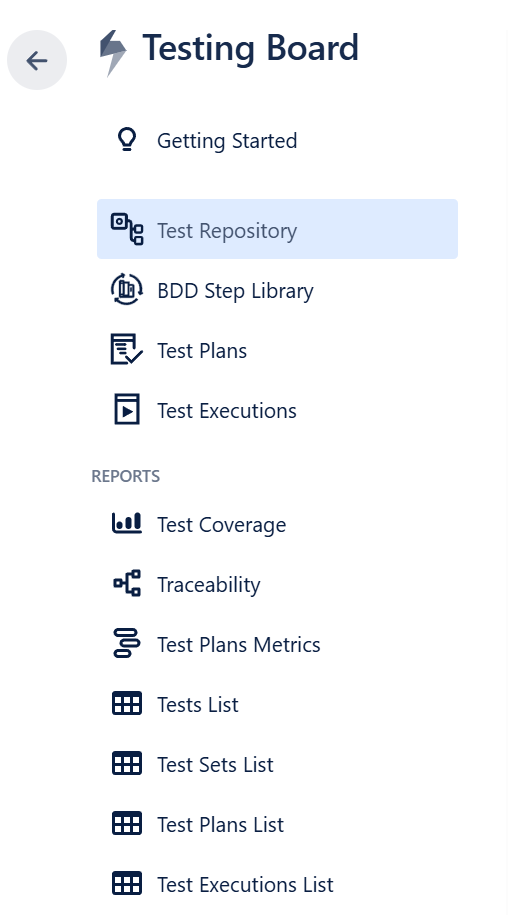Select Test Repository in the sidebar
Image resolution: width=508 pixels, height=915 pixels.
278,229
